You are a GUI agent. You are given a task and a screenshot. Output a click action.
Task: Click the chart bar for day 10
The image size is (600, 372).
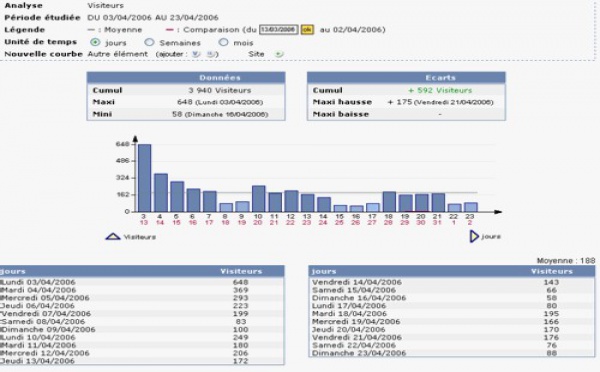point(259,199)
